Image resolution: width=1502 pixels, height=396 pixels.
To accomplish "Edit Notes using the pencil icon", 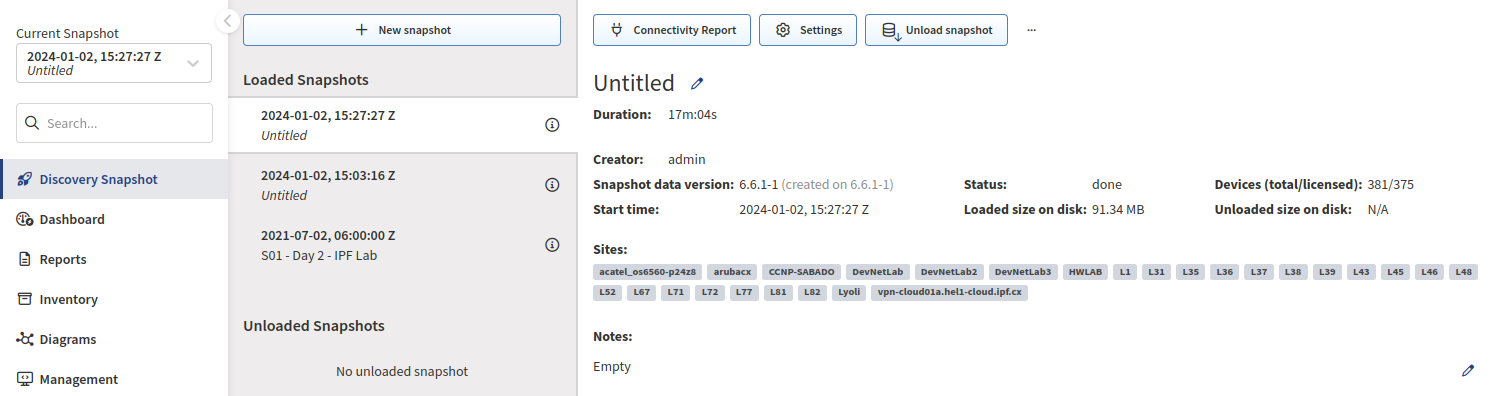I will pyautogui.click(x=1467, y=370).
